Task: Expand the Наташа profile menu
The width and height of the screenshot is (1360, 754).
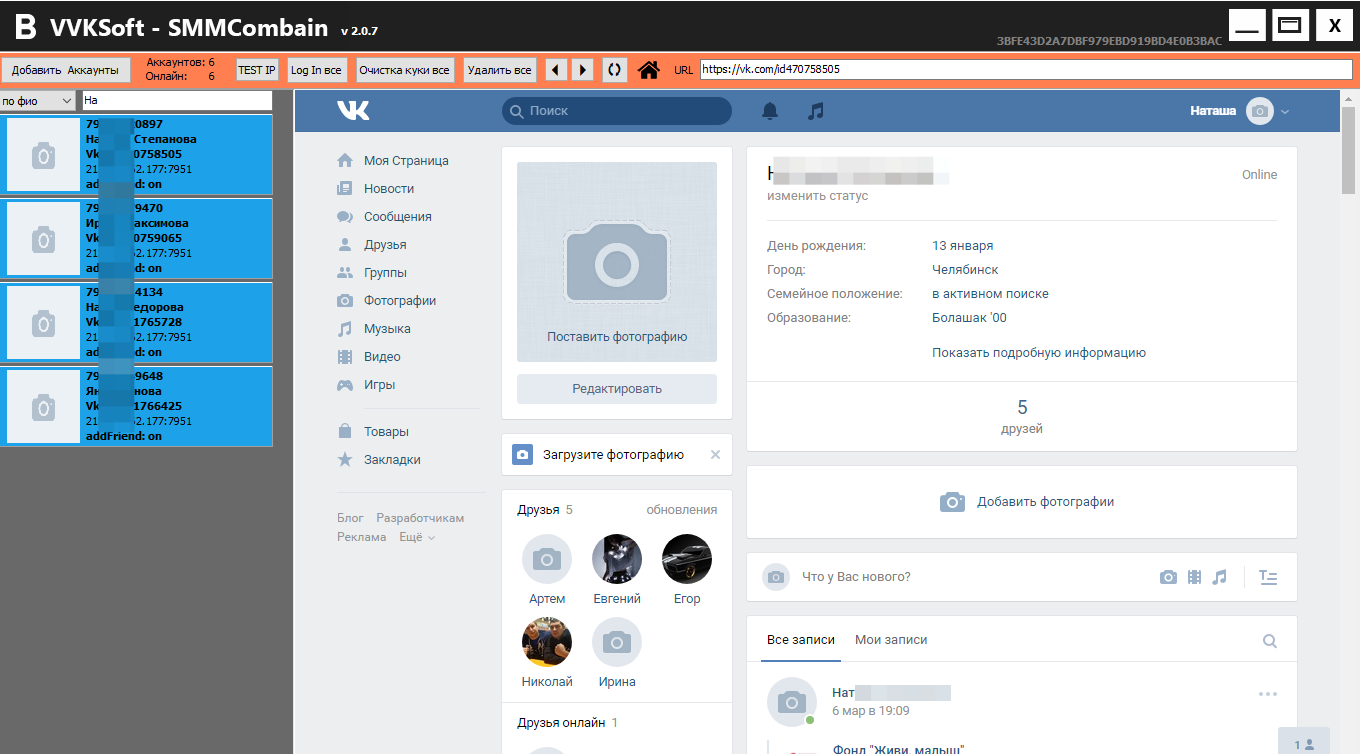Action: 1286,111
